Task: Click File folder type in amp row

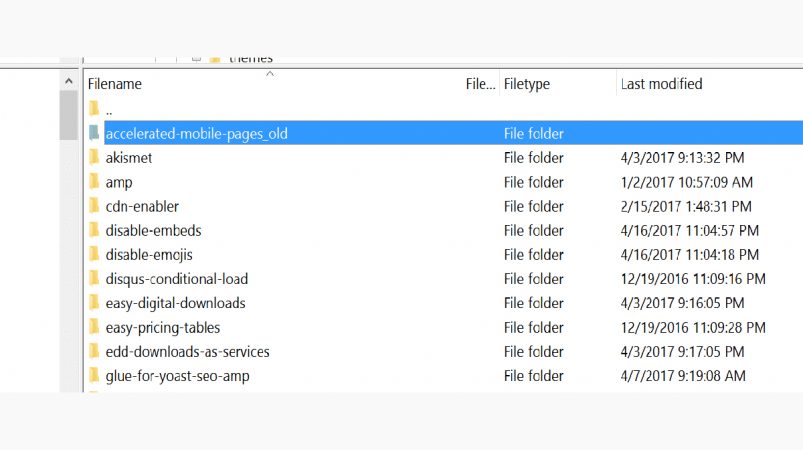Action: (534, 182)
